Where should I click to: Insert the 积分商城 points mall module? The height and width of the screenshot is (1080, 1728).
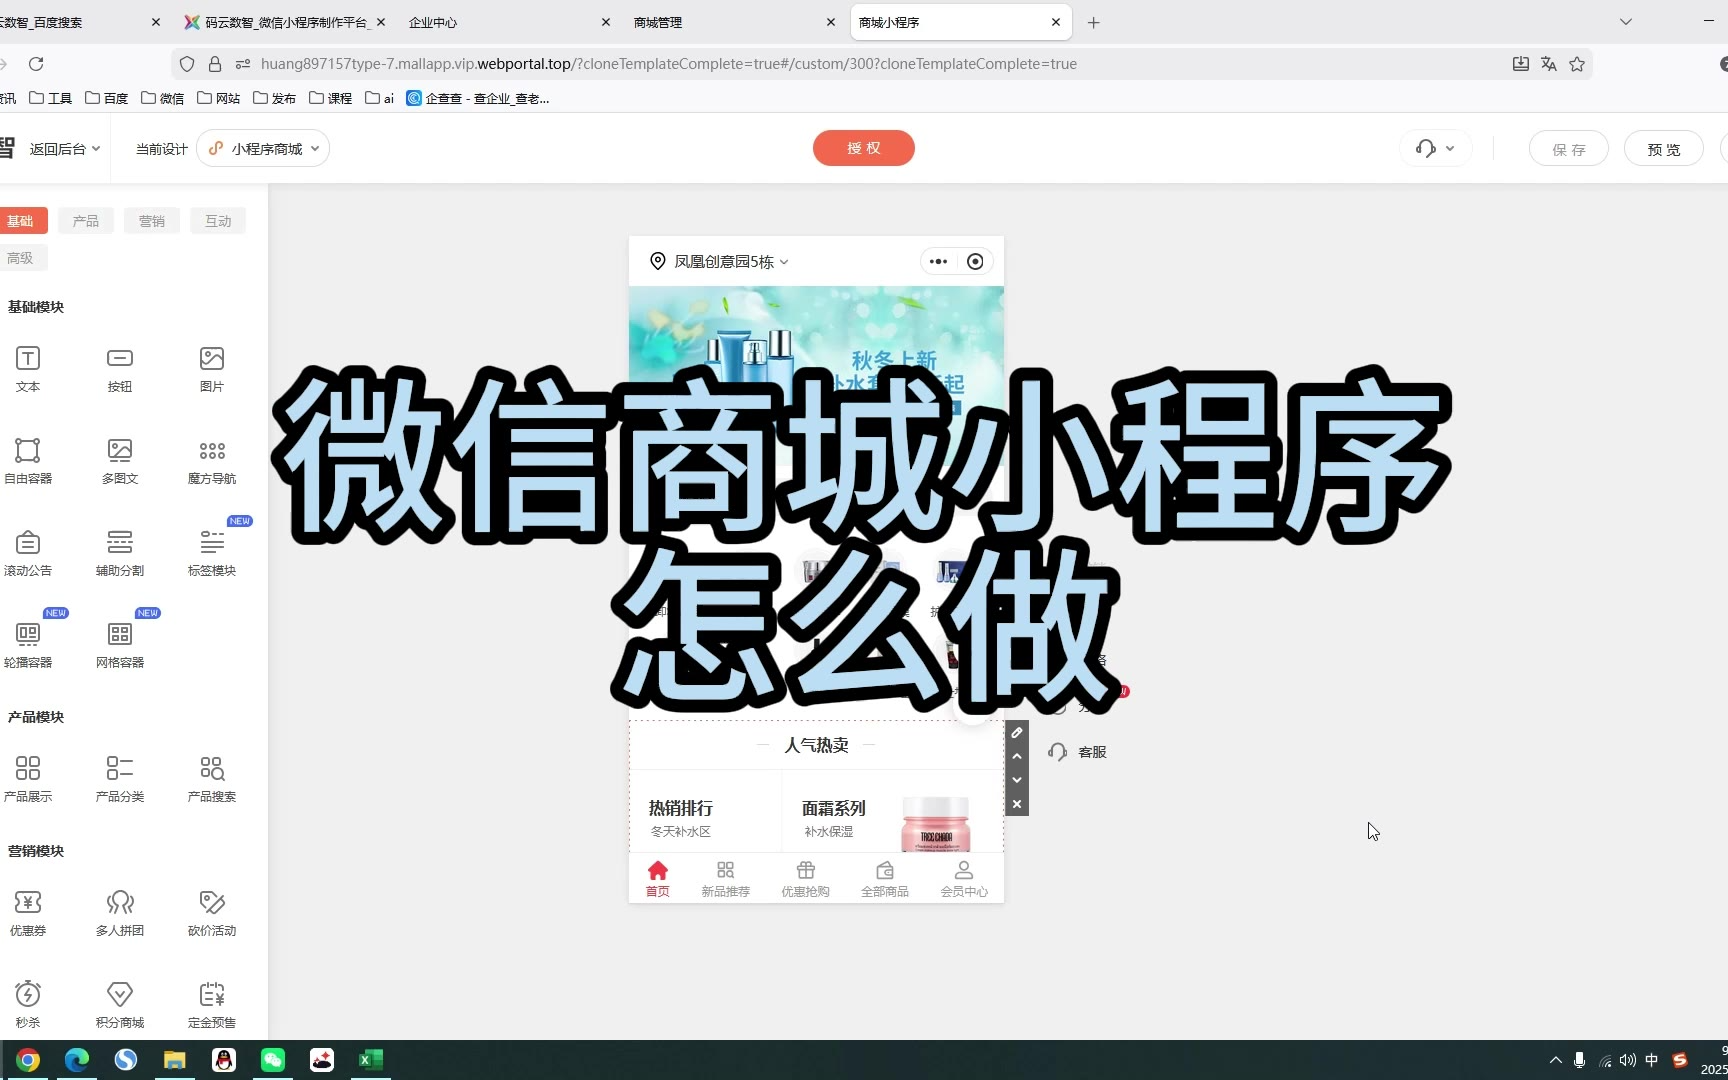[x=120, y=1005]
